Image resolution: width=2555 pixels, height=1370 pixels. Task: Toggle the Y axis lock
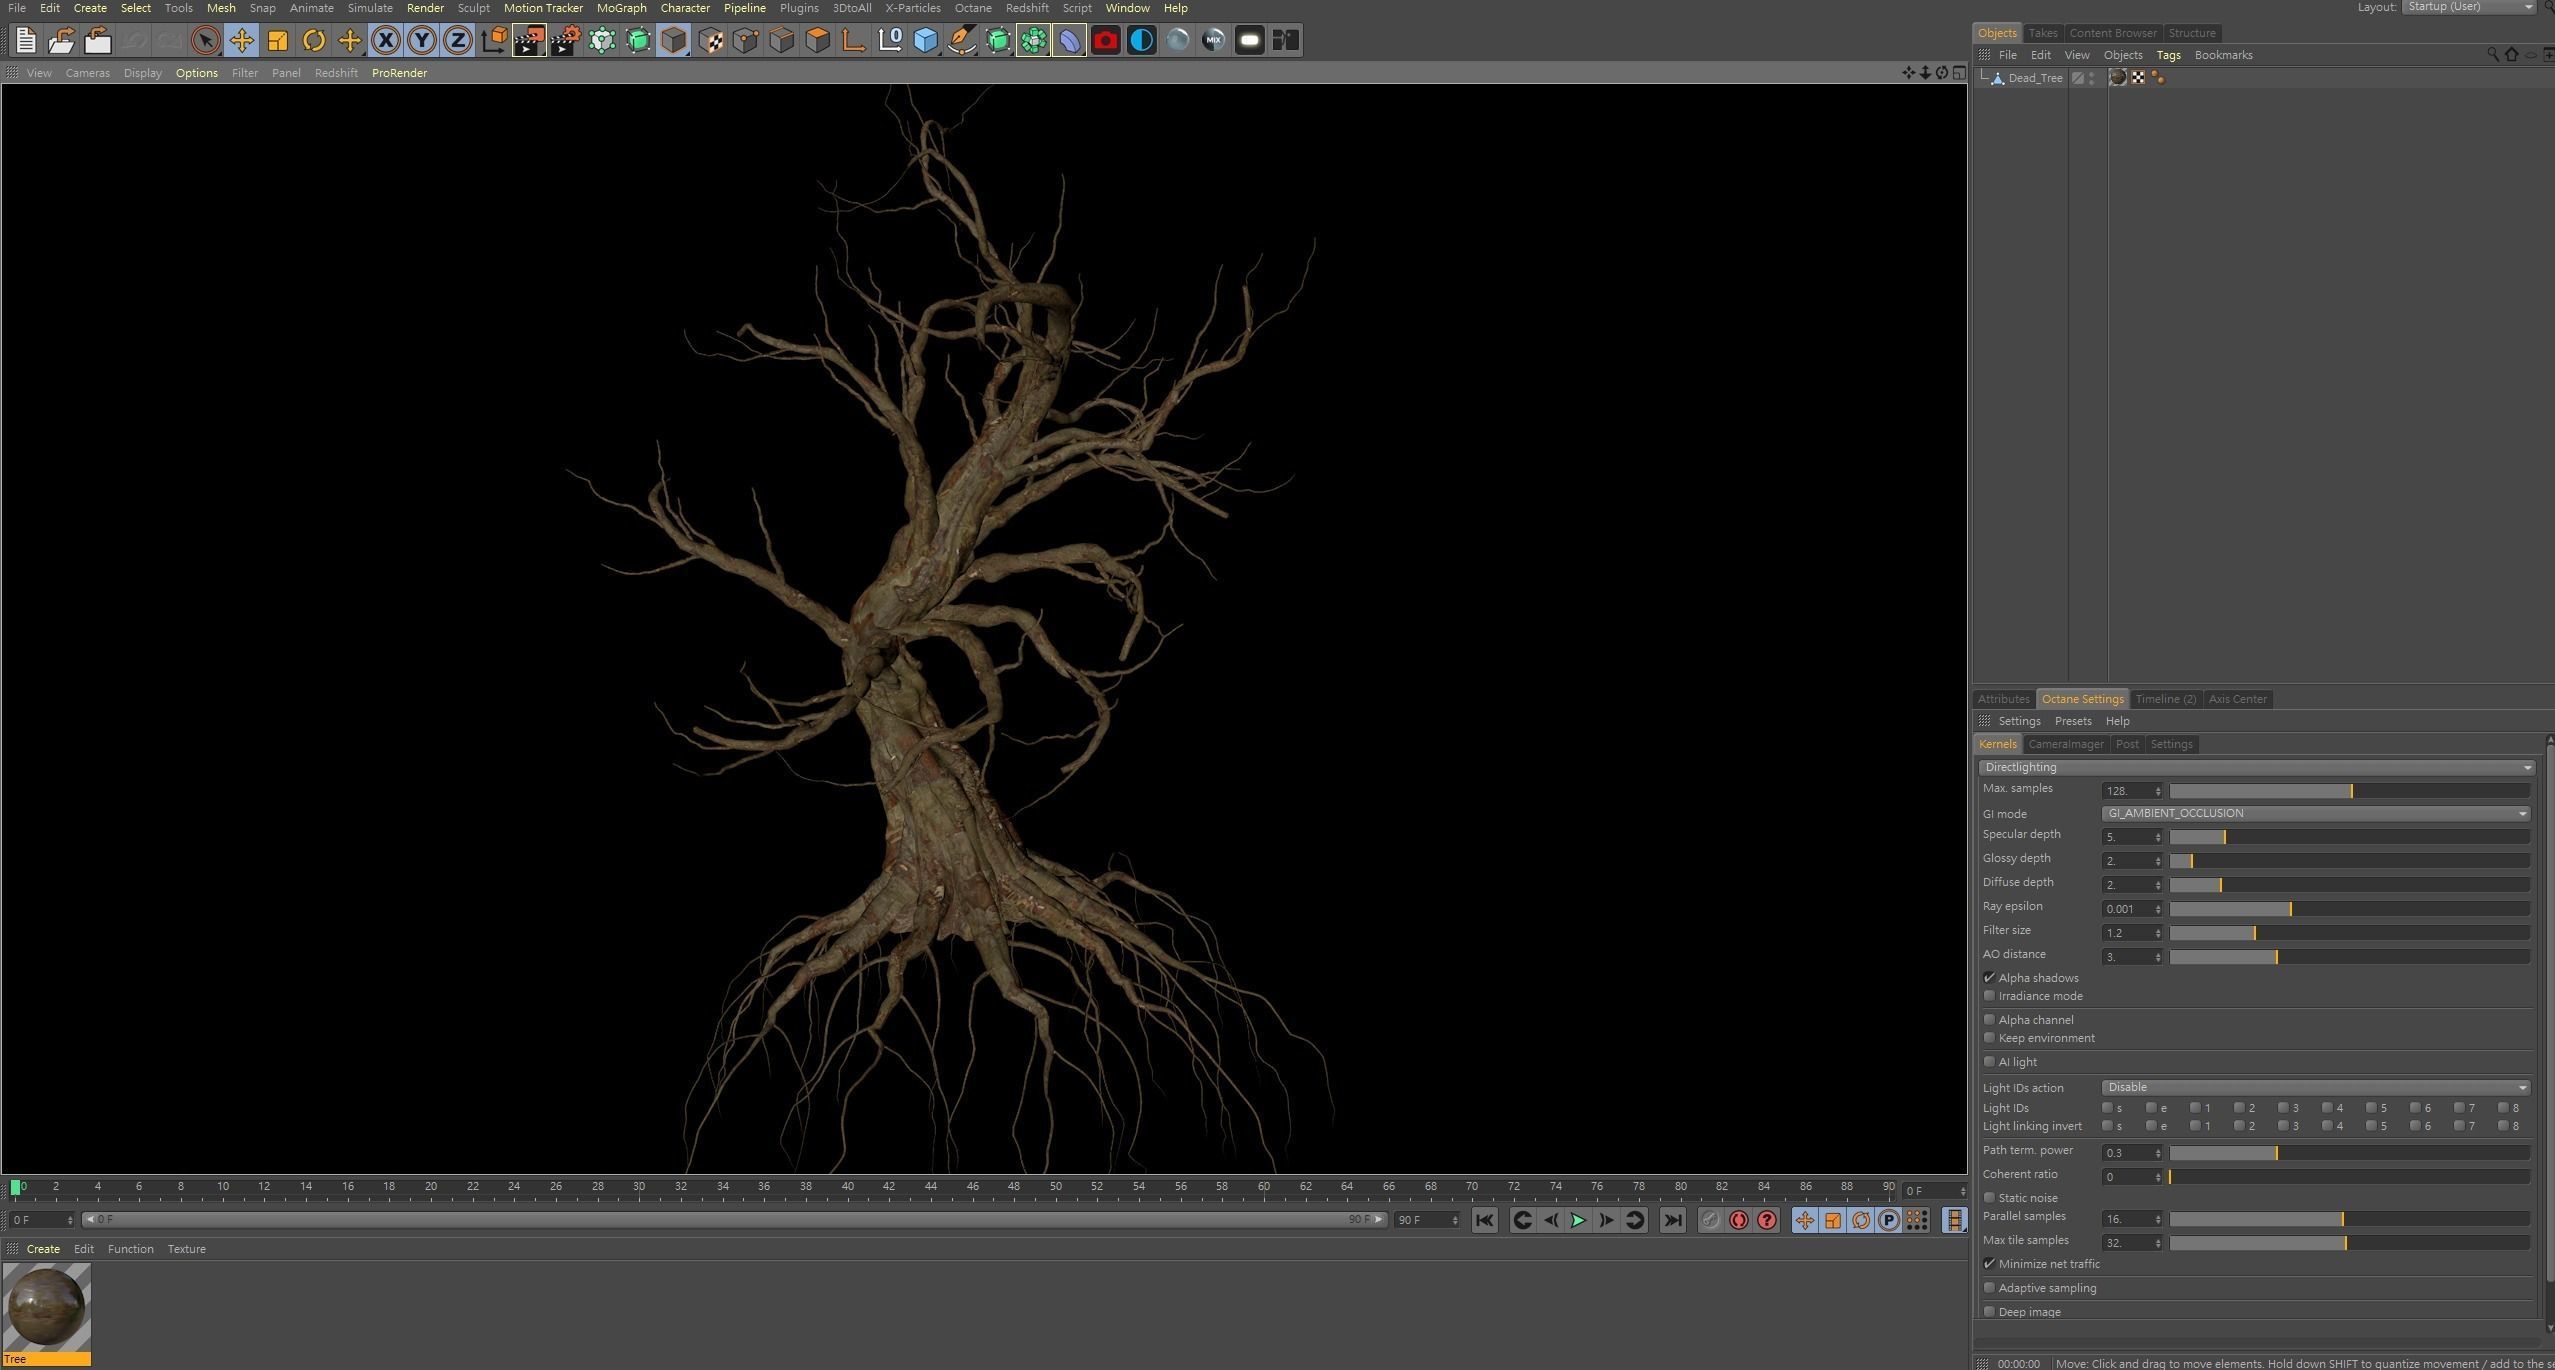click(421, 40)
